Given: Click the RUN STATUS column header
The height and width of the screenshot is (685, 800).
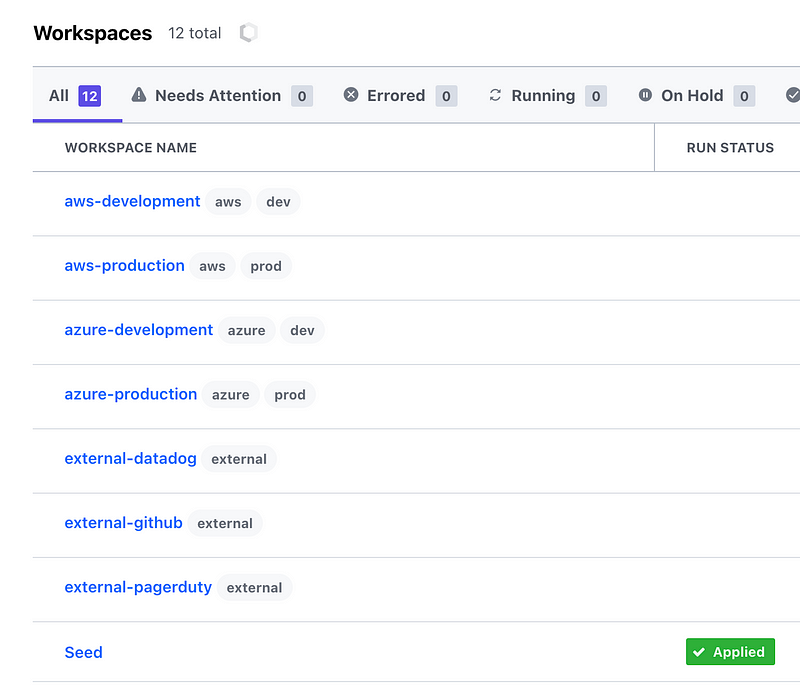Looking at the screenshot, I should 730,148.
